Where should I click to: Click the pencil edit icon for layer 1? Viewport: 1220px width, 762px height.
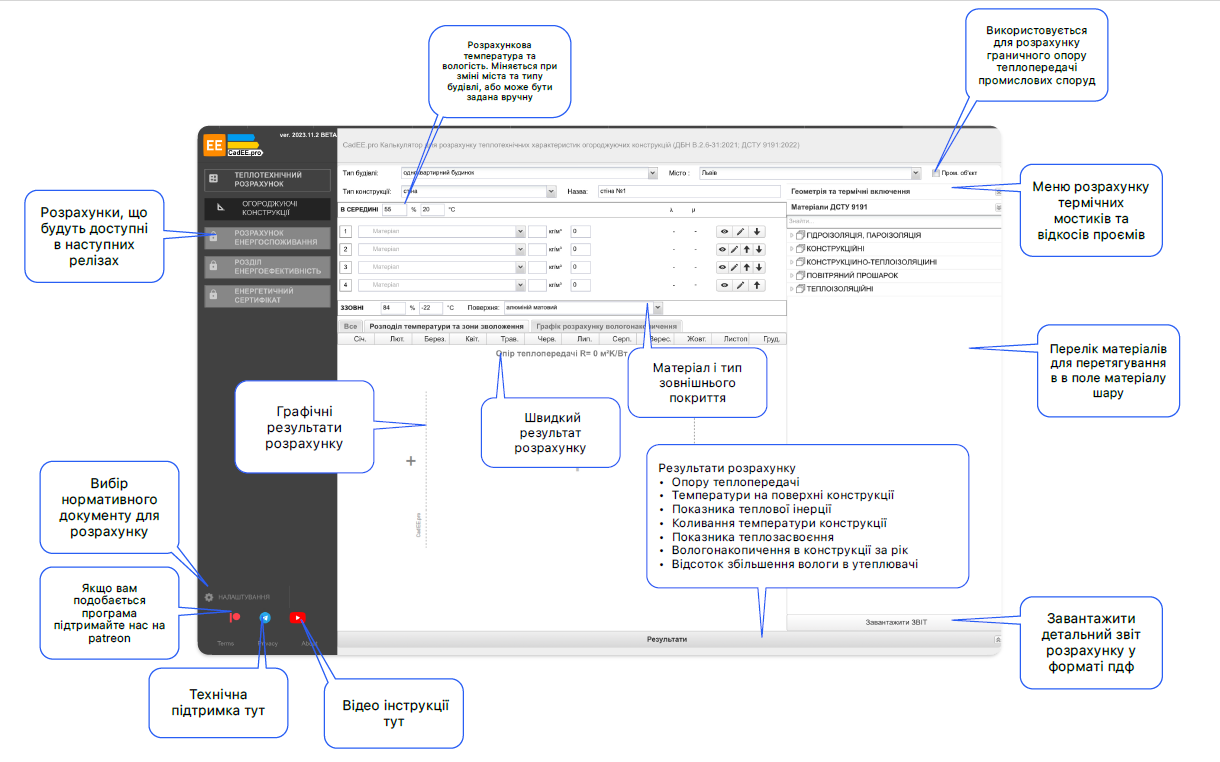(741, 231)
